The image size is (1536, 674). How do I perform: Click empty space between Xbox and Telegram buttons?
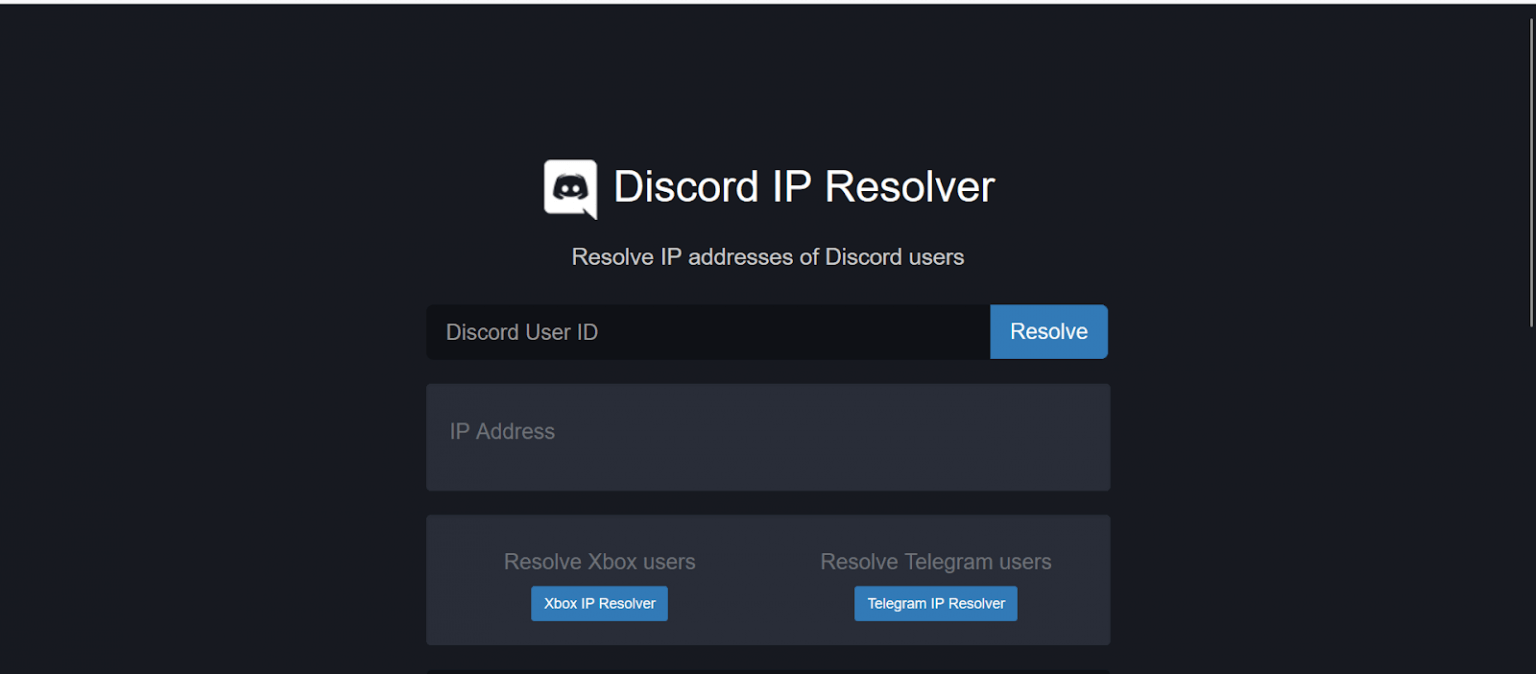(762, 604)
